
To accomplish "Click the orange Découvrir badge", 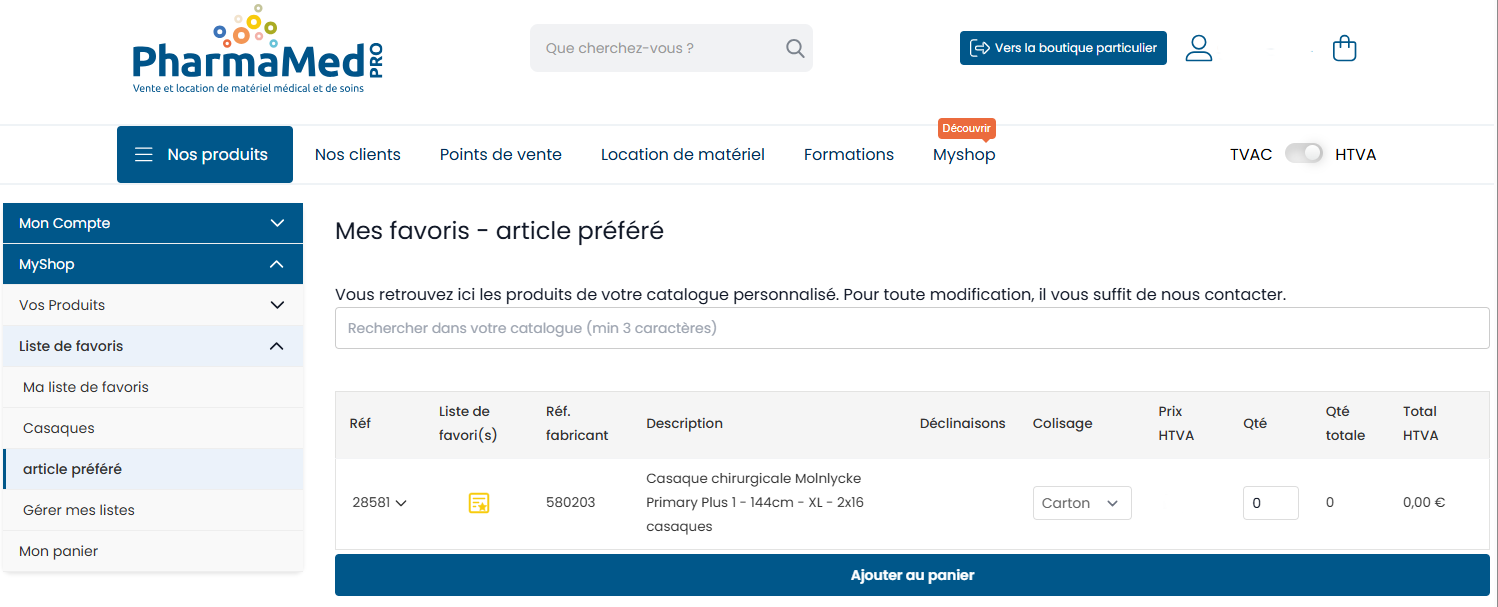I will (966, 128).
